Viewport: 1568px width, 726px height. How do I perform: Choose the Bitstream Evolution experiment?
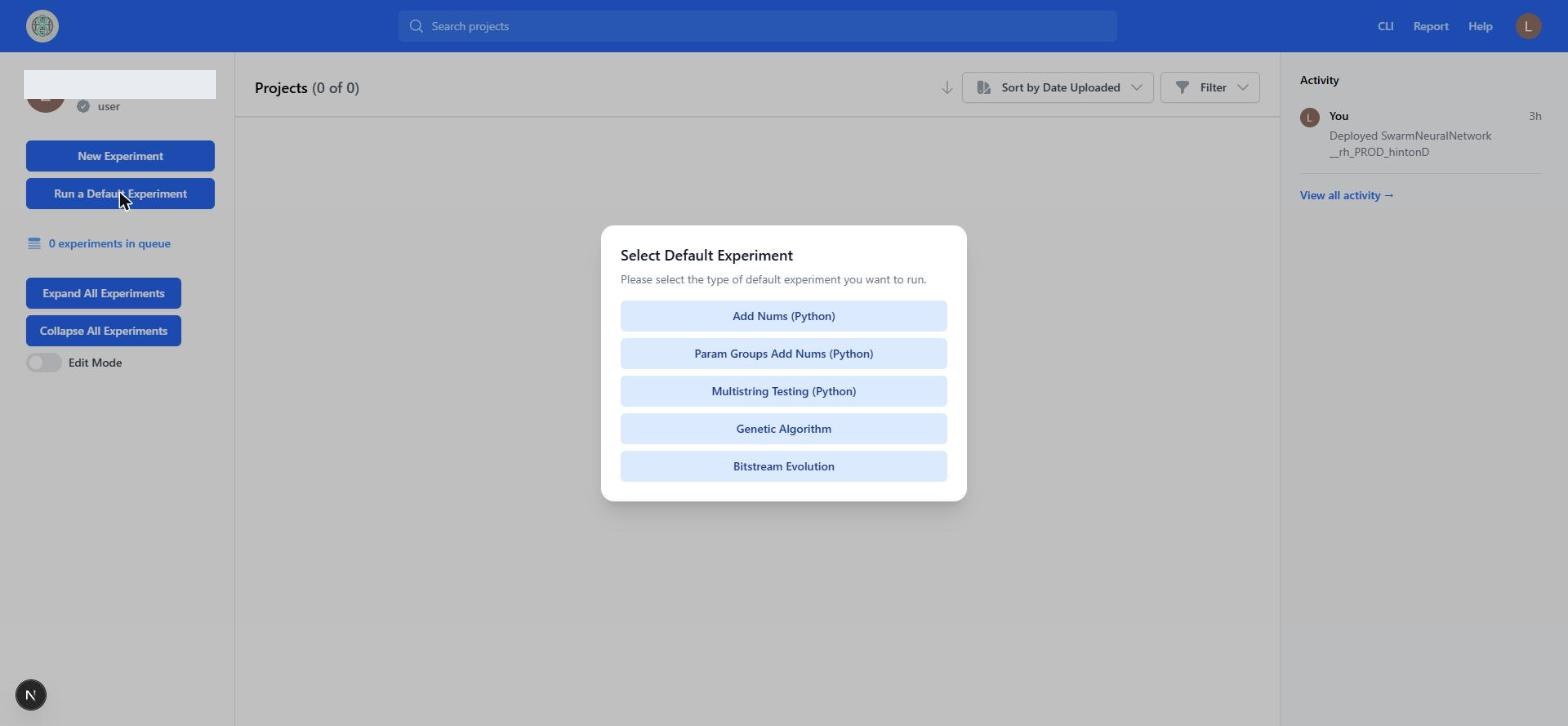[x=783, y=467]
